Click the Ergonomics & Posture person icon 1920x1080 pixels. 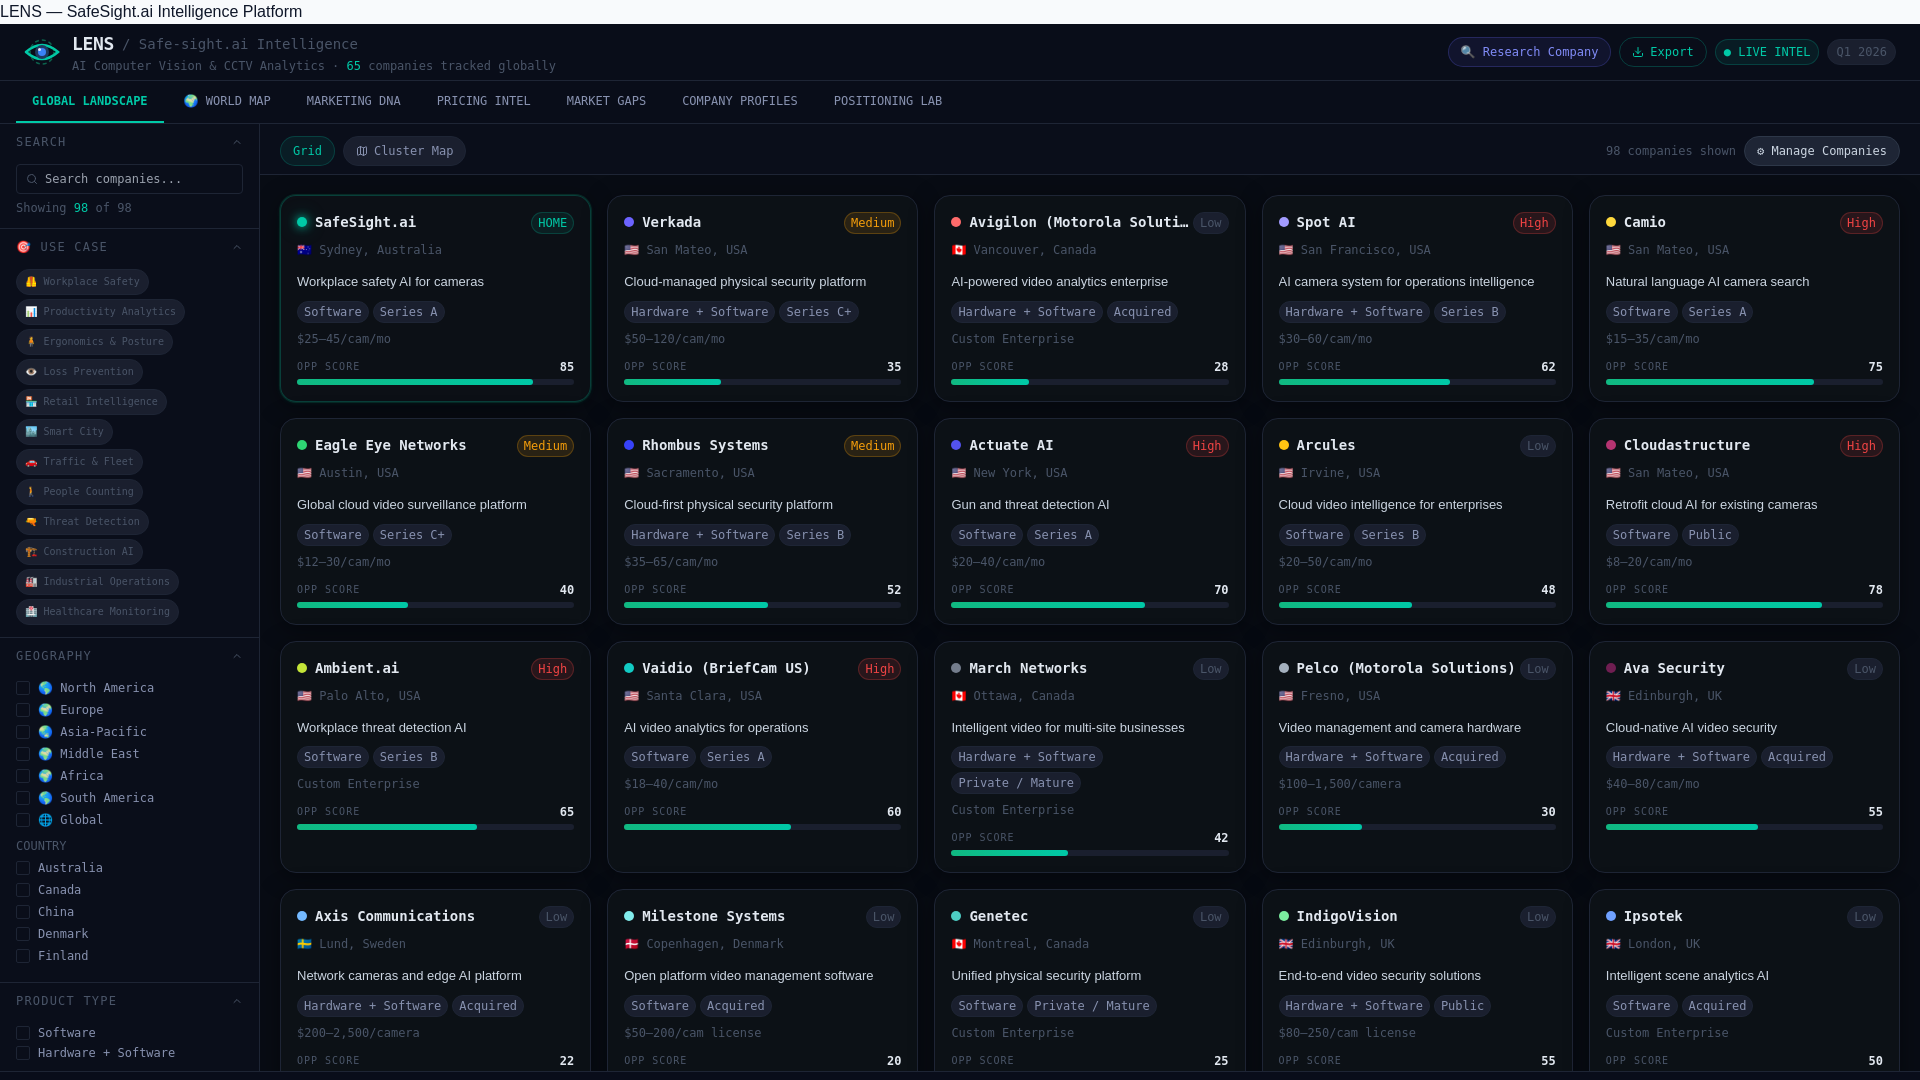pyautogui.click(x=31, y=342)
